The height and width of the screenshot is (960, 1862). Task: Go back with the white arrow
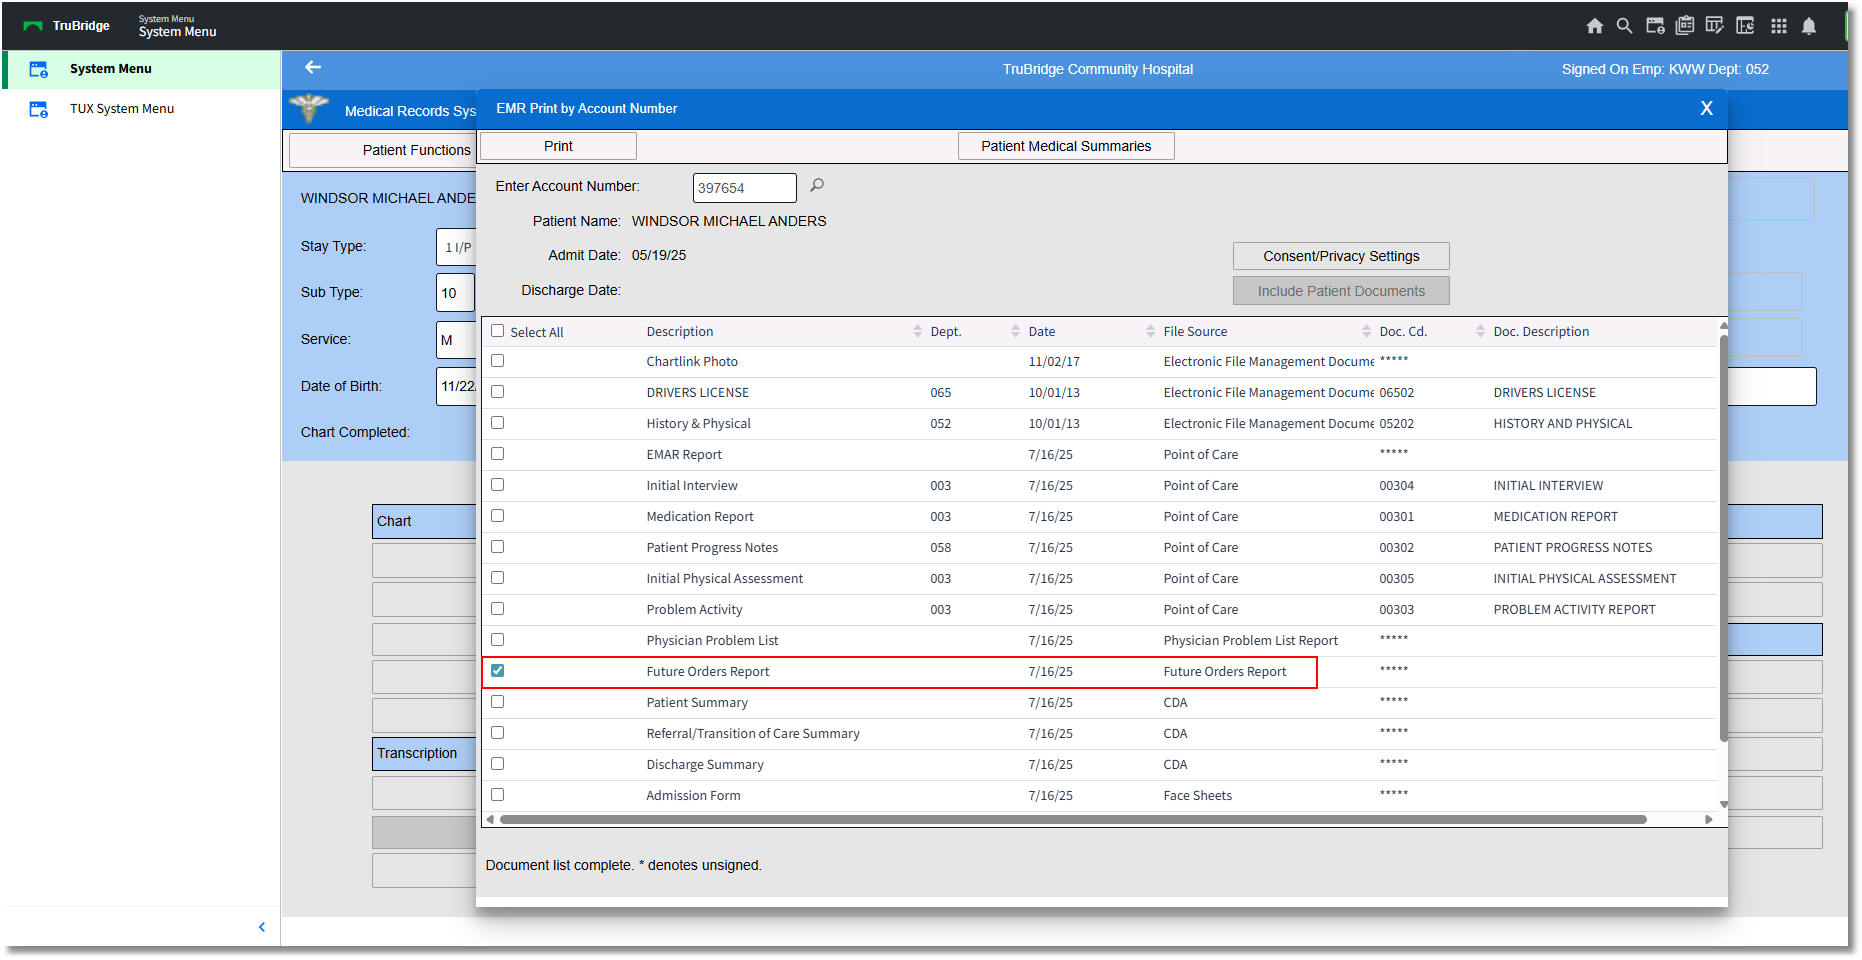313,67
